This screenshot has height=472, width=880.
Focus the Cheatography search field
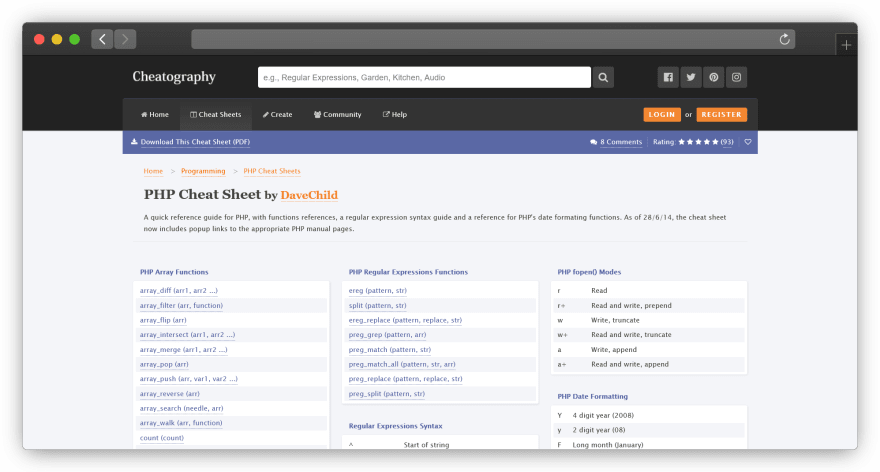(424, 77)
